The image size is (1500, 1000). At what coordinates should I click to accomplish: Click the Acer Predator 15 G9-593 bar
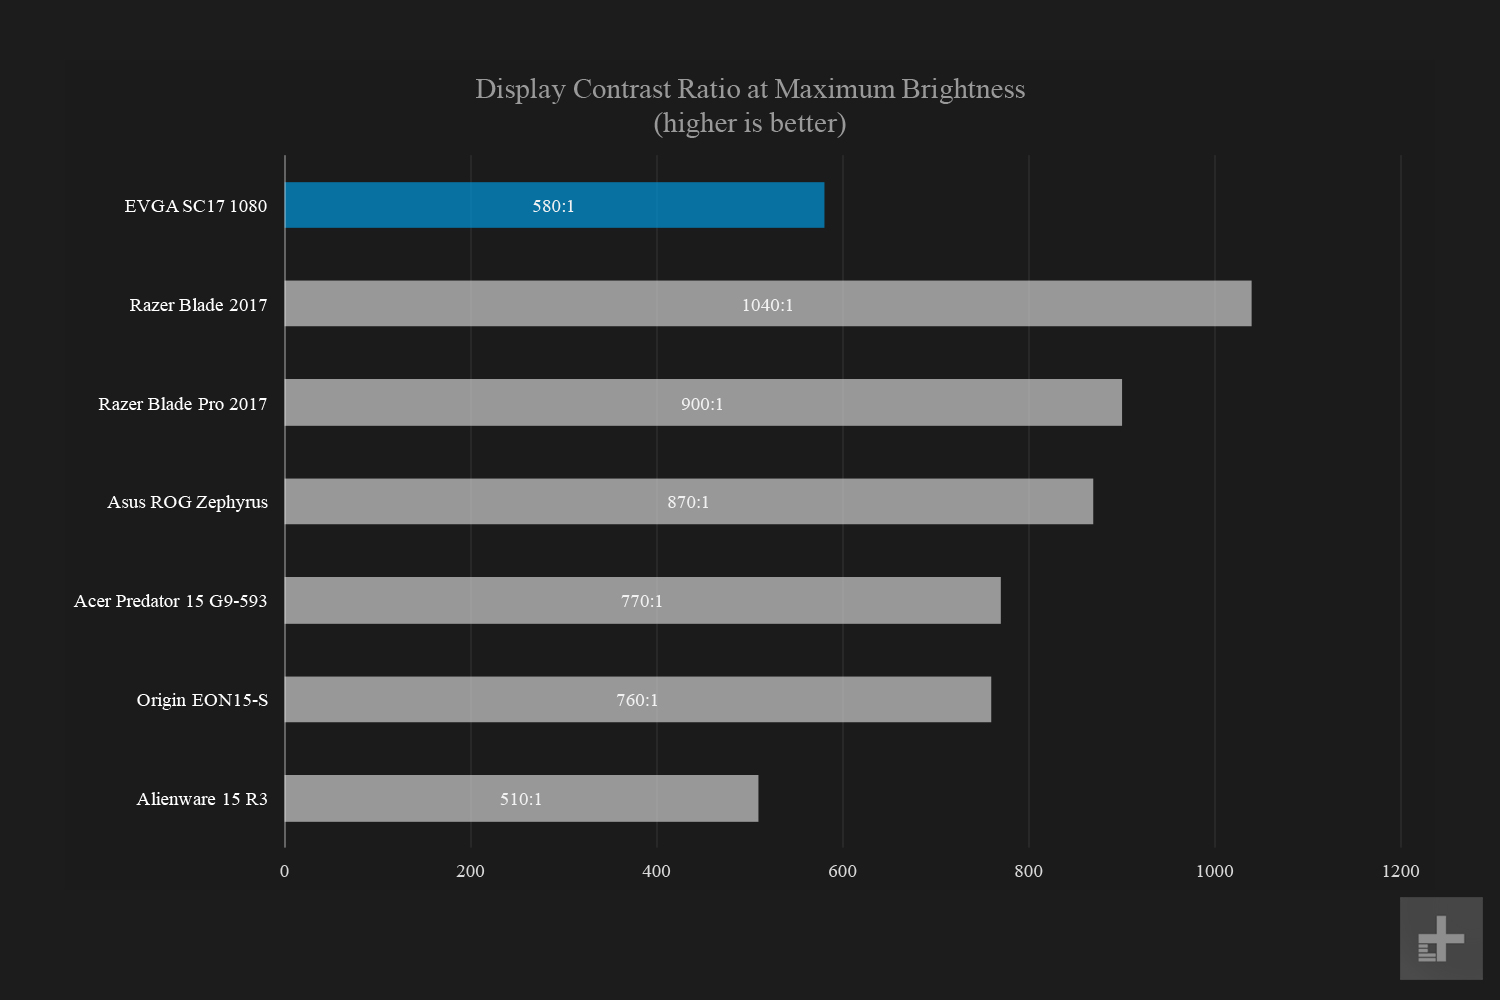pyautogui.click(x=643, y=600)
